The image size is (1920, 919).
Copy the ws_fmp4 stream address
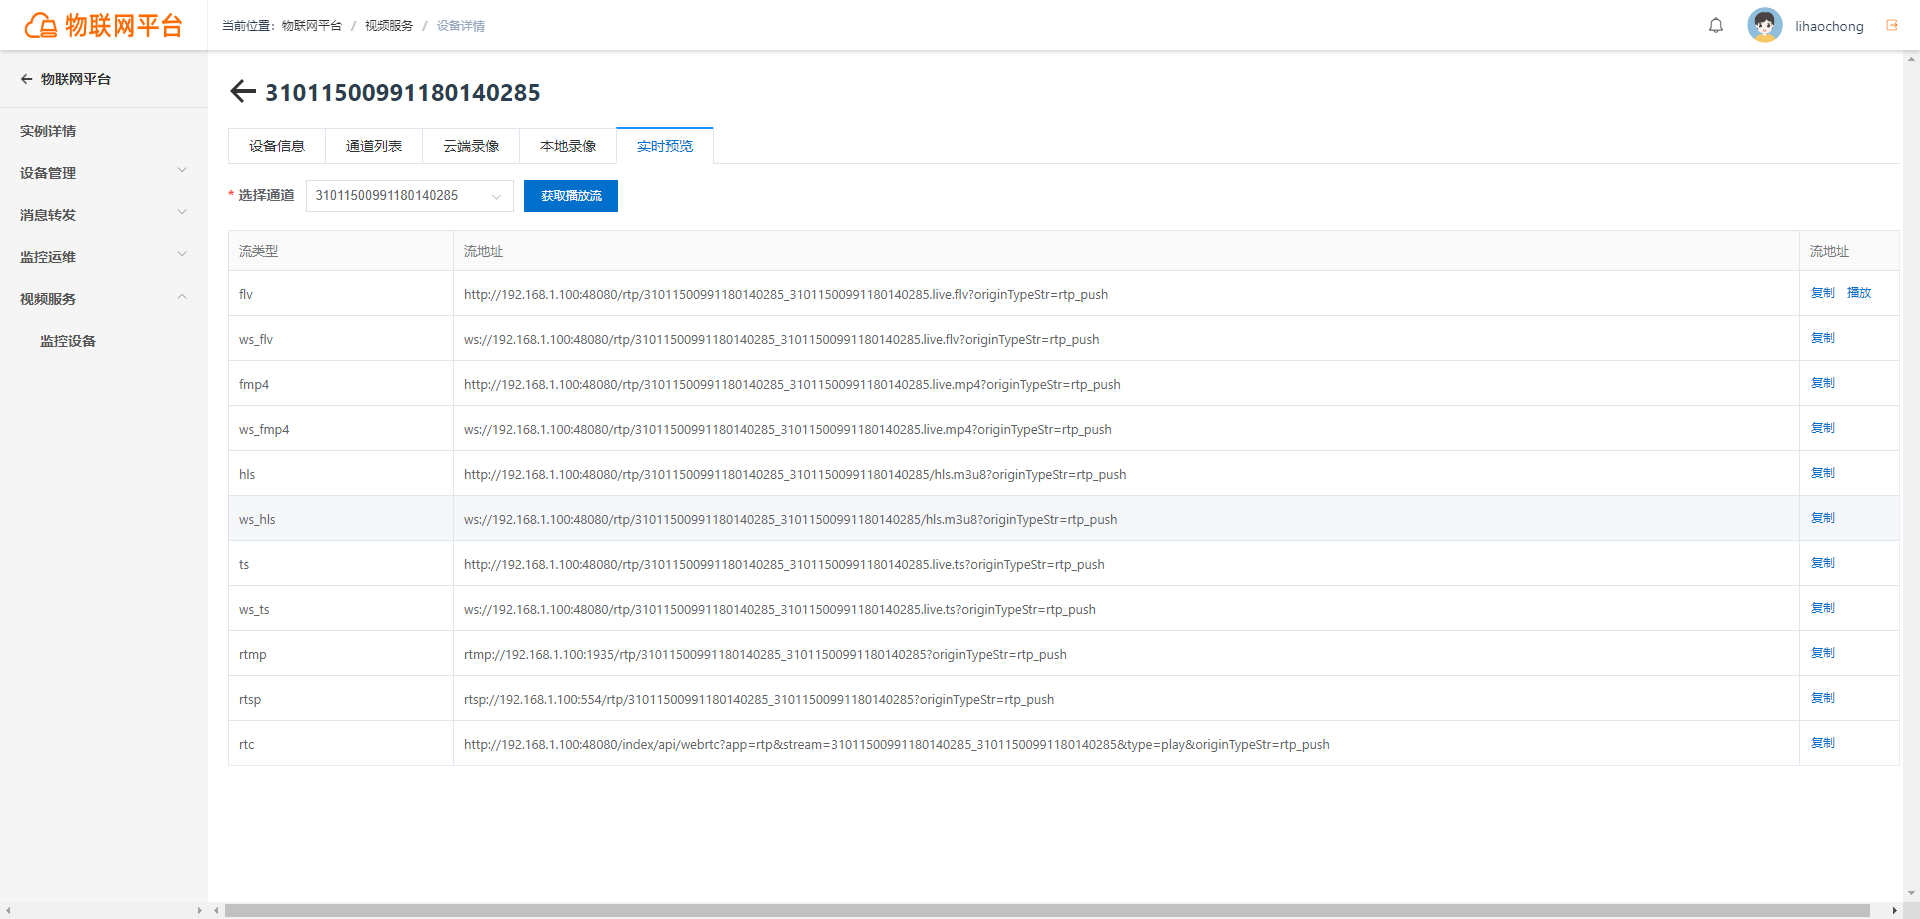tap(1823, 428)
